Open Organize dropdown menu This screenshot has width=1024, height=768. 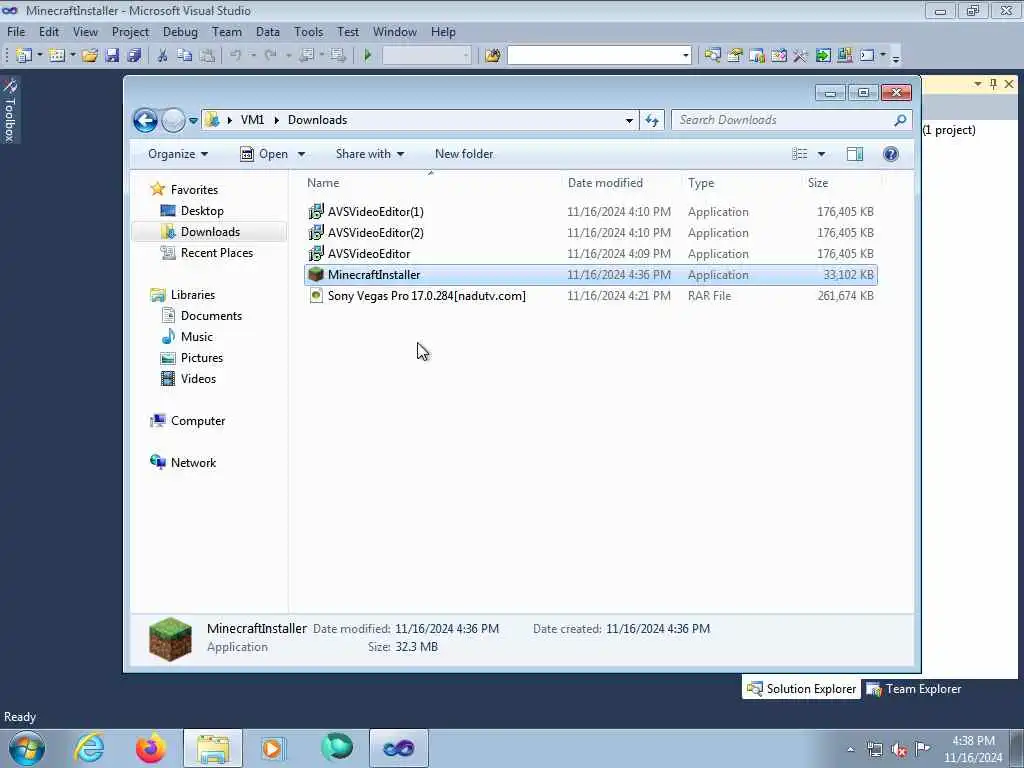[x=178, y=154]
